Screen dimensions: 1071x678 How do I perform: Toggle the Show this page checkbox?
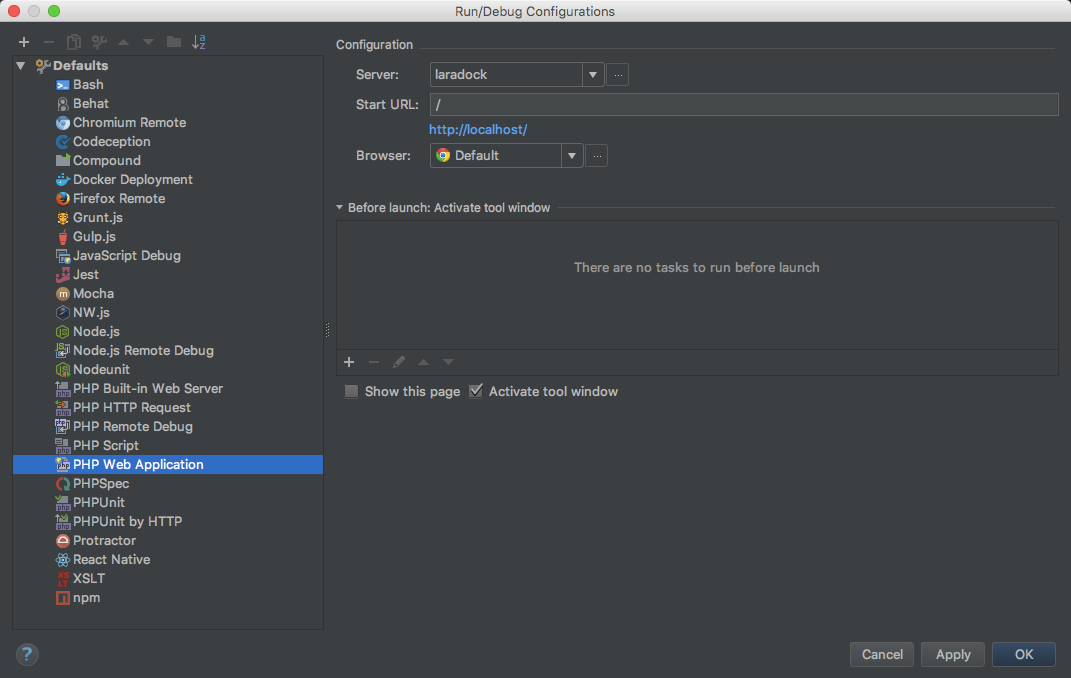[x=352, y=392]
